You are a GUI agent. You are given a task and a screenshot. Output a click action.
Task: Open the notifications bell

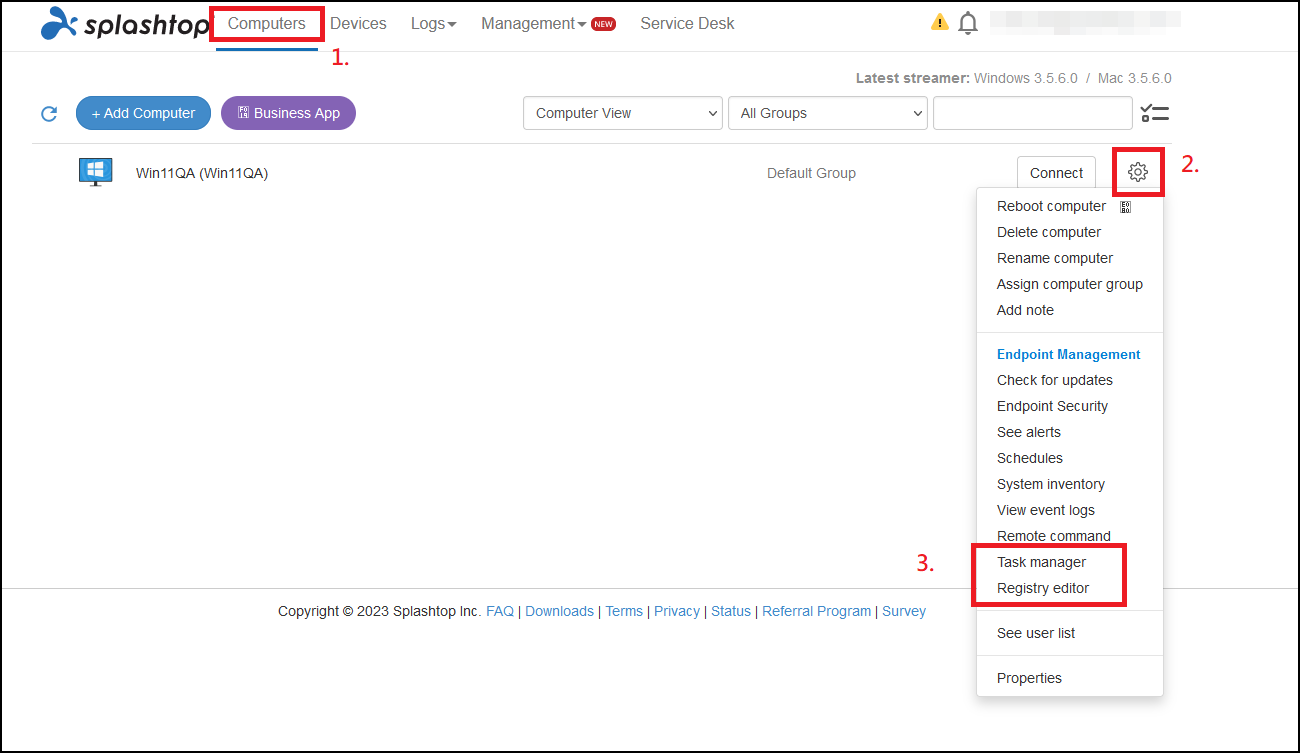tap(967, 22)
